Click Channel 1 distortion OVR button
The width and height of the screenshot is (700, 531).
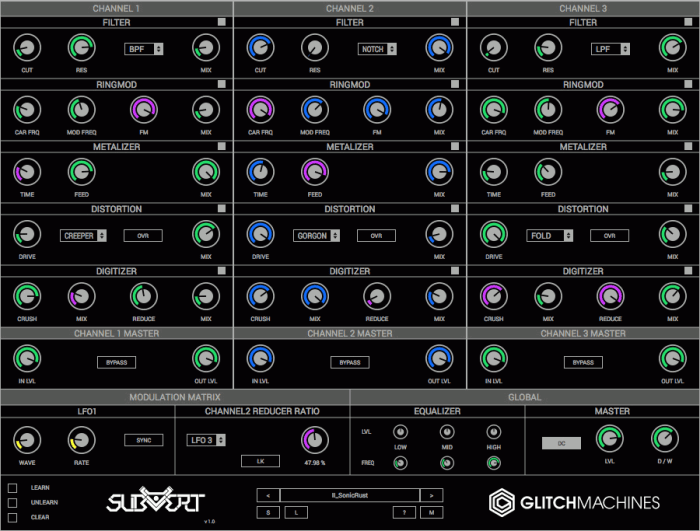pyautogui.click(x=143, y=236)
